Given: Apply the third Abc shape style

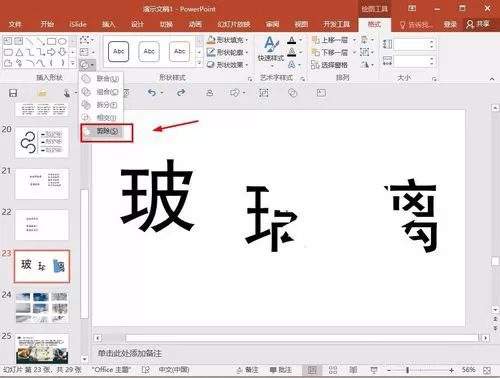Looking at the screenshot, I should point(179,51).
